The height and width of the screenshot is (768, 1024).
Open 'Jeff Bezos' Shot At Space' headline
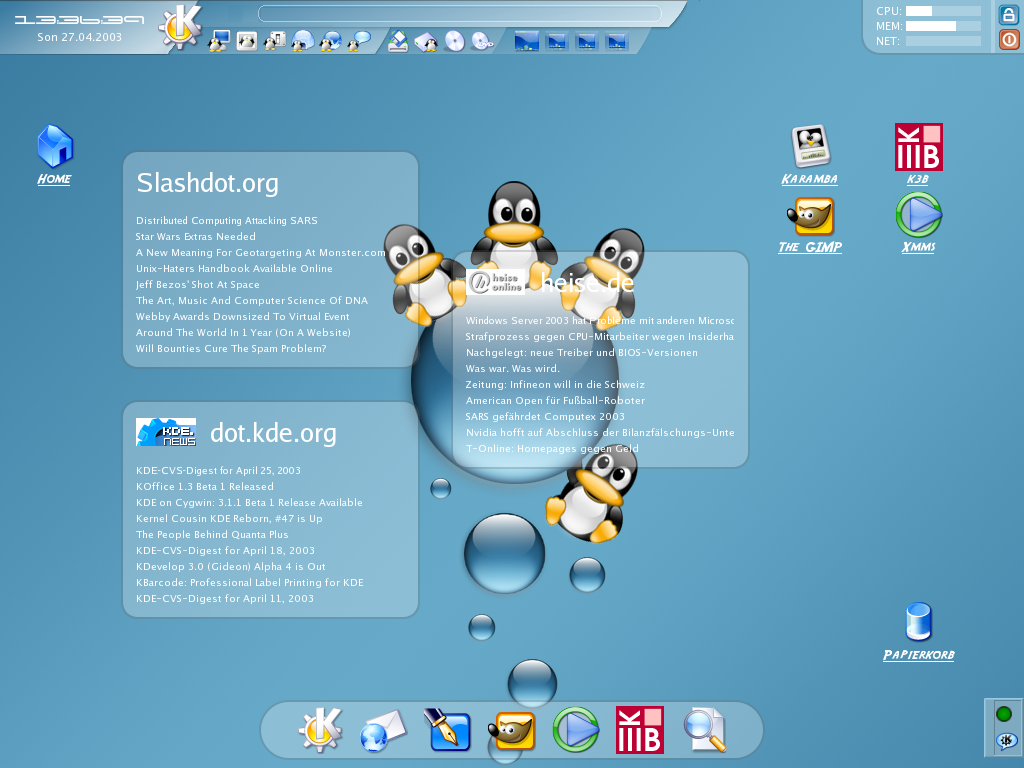(197, 285)
